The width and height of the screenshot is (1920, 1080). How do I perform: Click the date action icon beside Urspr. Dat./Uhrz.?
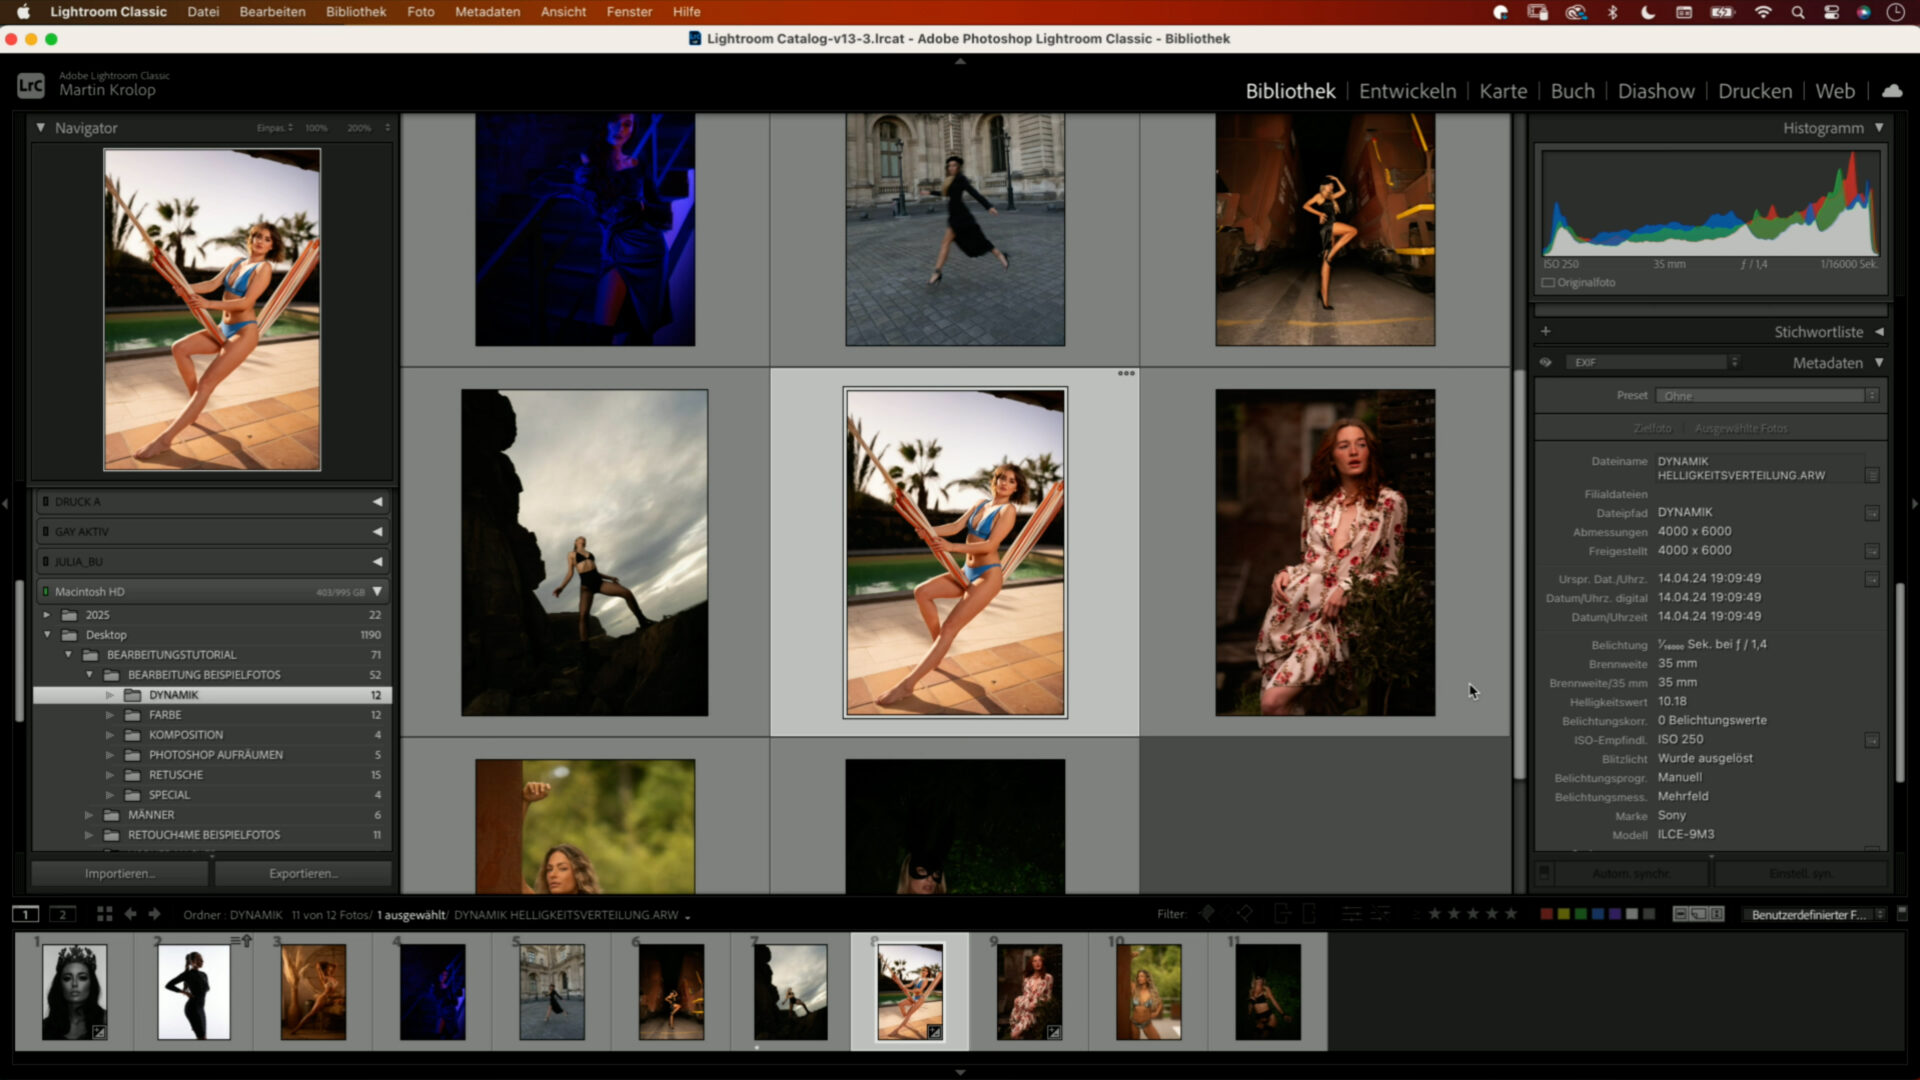coord(1872,579)
